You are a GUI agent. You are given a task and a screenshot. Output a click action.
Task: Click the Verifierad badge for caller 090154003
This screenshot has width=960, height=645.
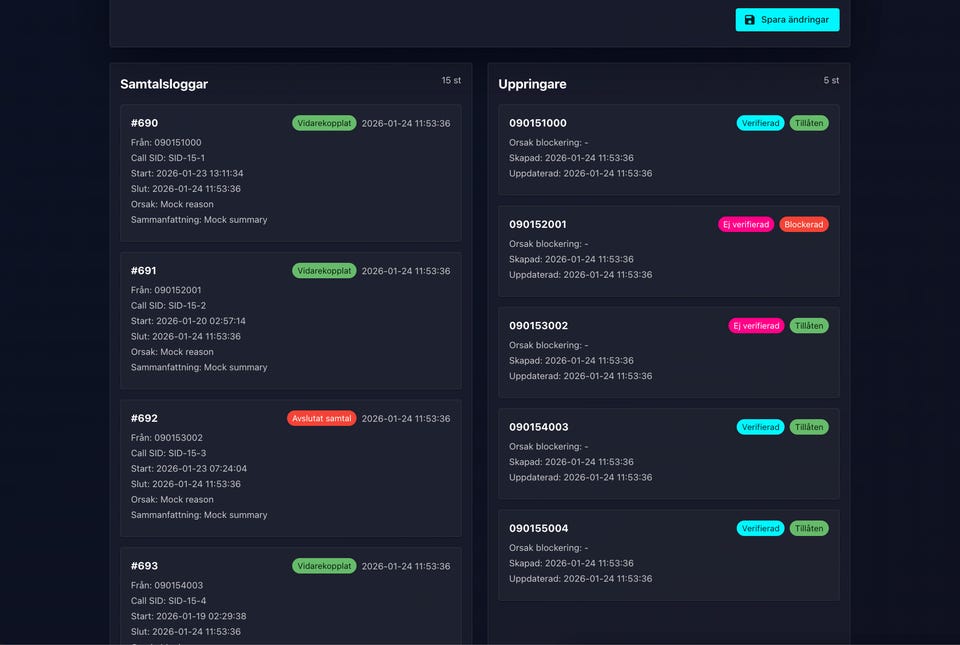tap(760, 427)
